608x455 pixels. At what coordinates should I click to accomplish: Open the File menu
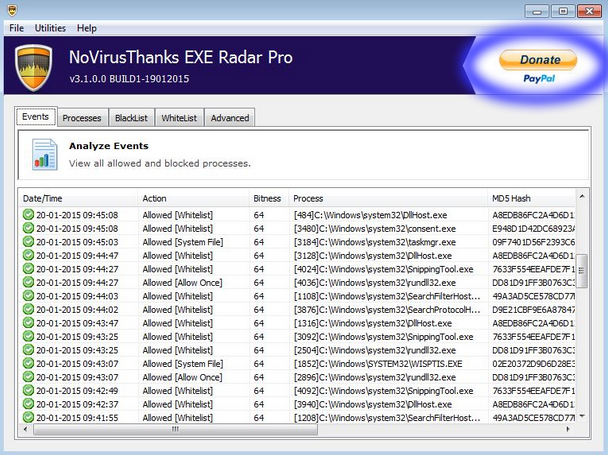pyautogui.click(x=17, y=28)
